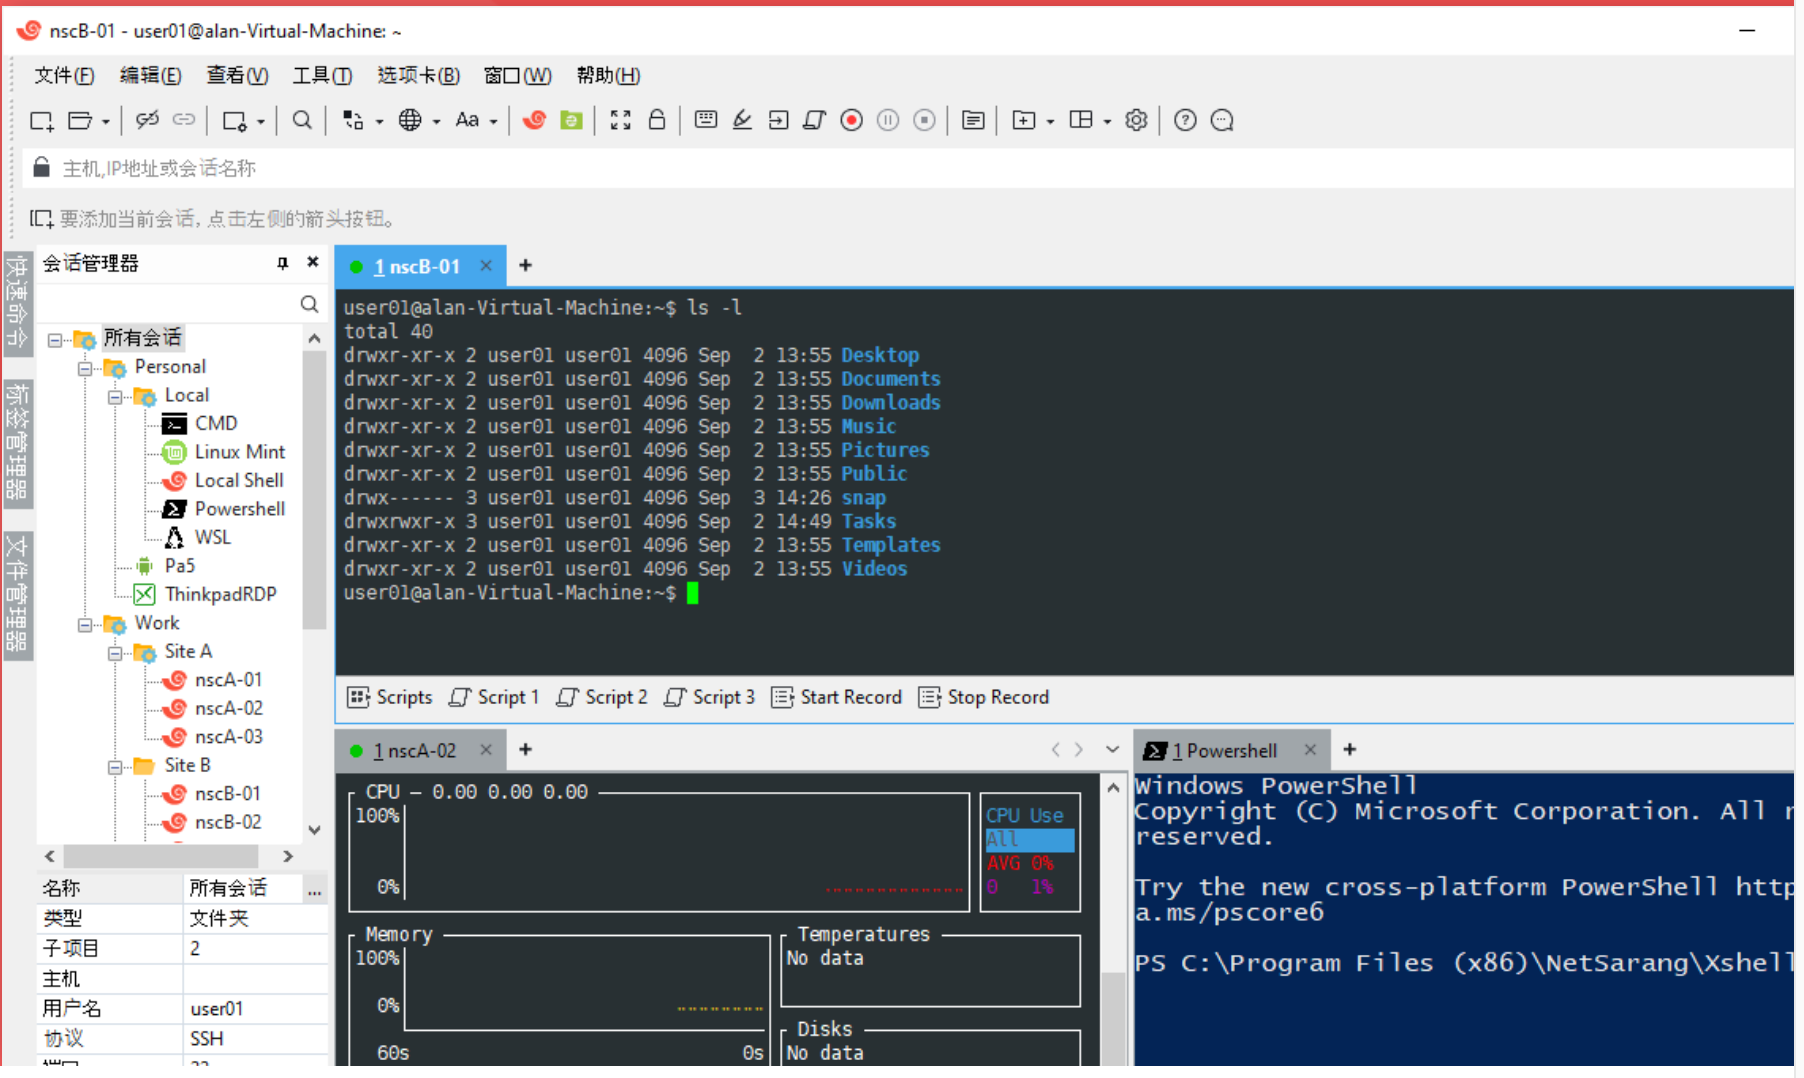The image size is (1804, 1078).
Task: Start recording with the red record icon
Action: 851,120
